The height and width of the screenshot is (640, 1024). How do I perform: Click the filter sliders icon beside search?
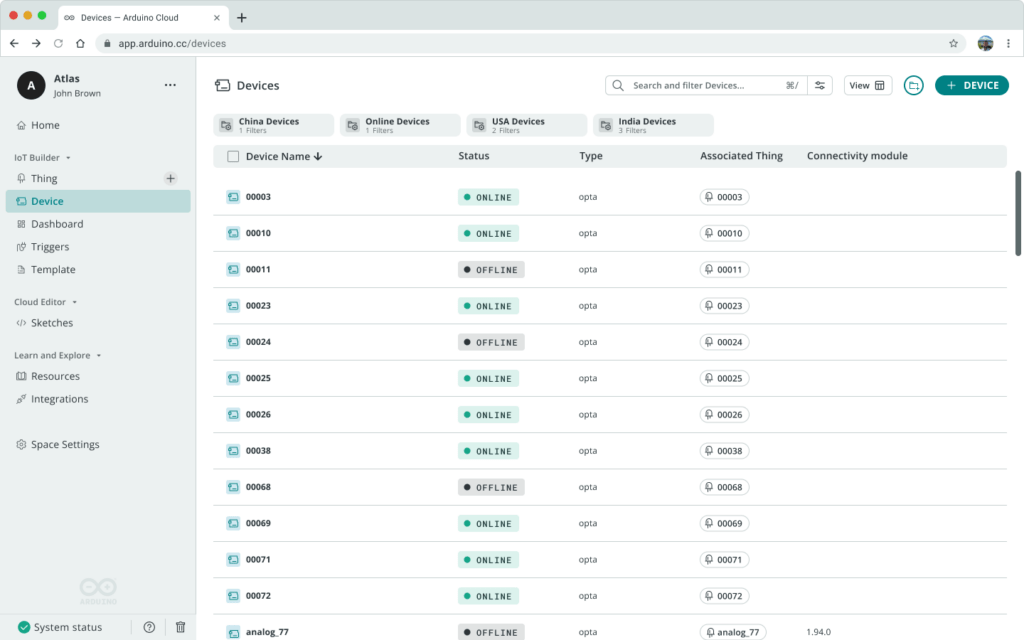pyautogui.click(x=821, y=86)
